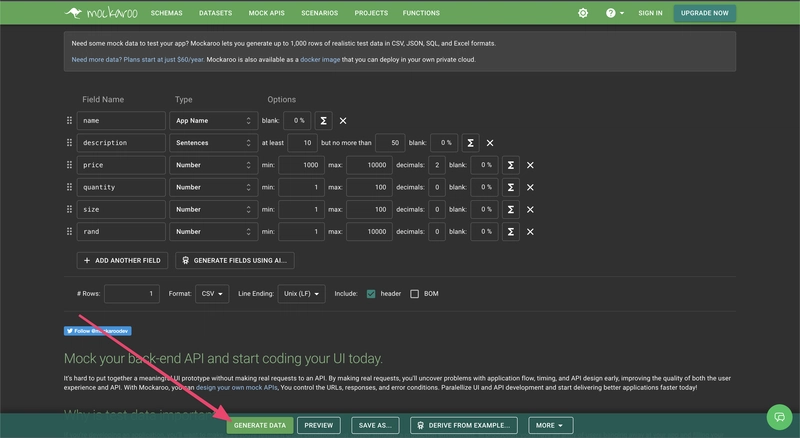
Task: Uncheck the header include checkbox
Action: tap(371, 294)
